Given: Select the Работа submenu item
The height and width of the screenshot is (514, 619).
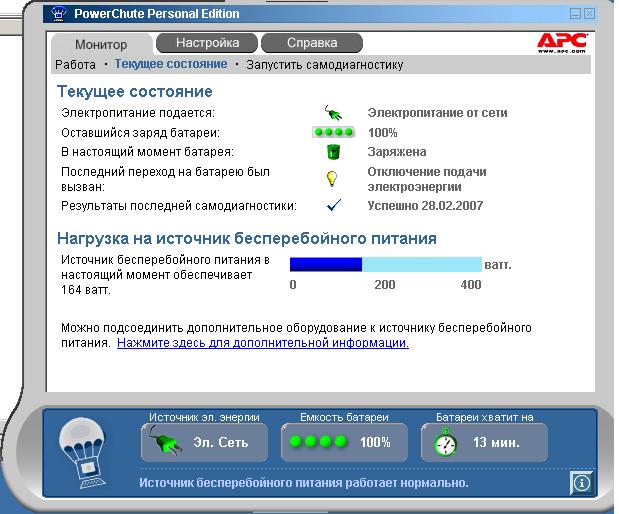Looking at the screenshot, I should pyautogui.click(x=75, y=65).
